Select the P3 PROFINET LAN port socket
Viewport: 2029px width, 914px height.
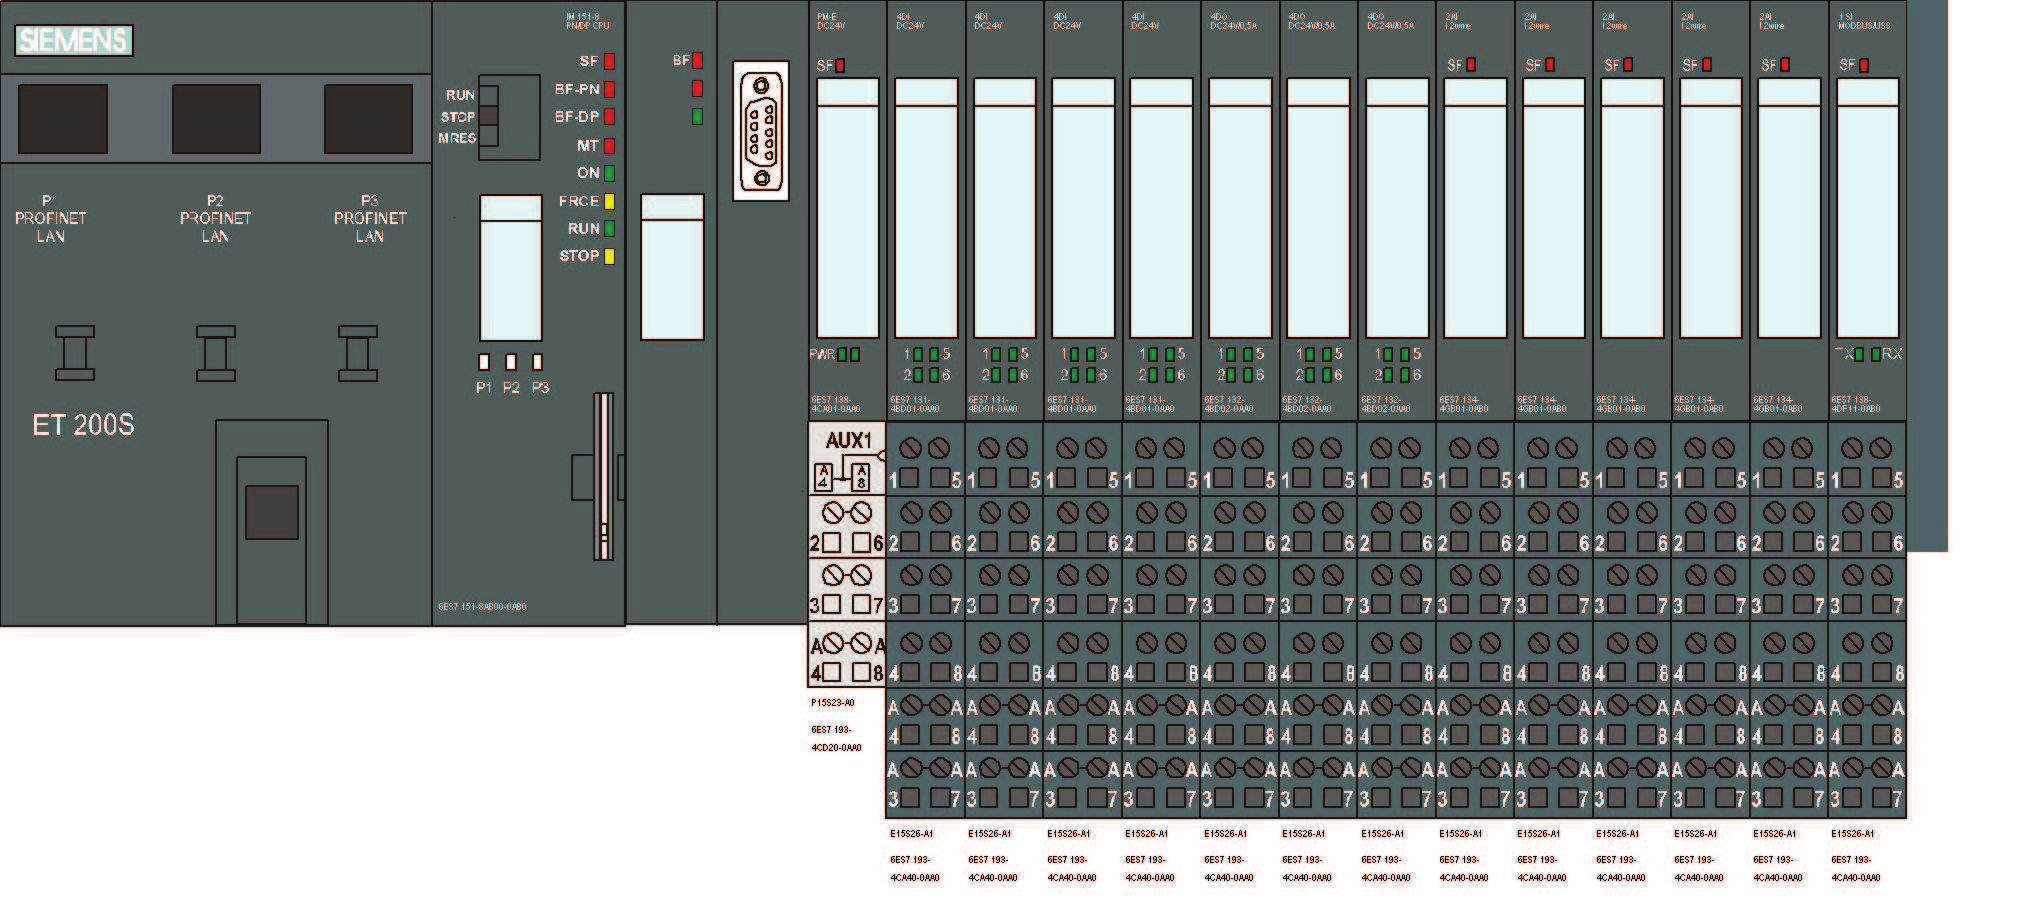[x=368, y=119]
